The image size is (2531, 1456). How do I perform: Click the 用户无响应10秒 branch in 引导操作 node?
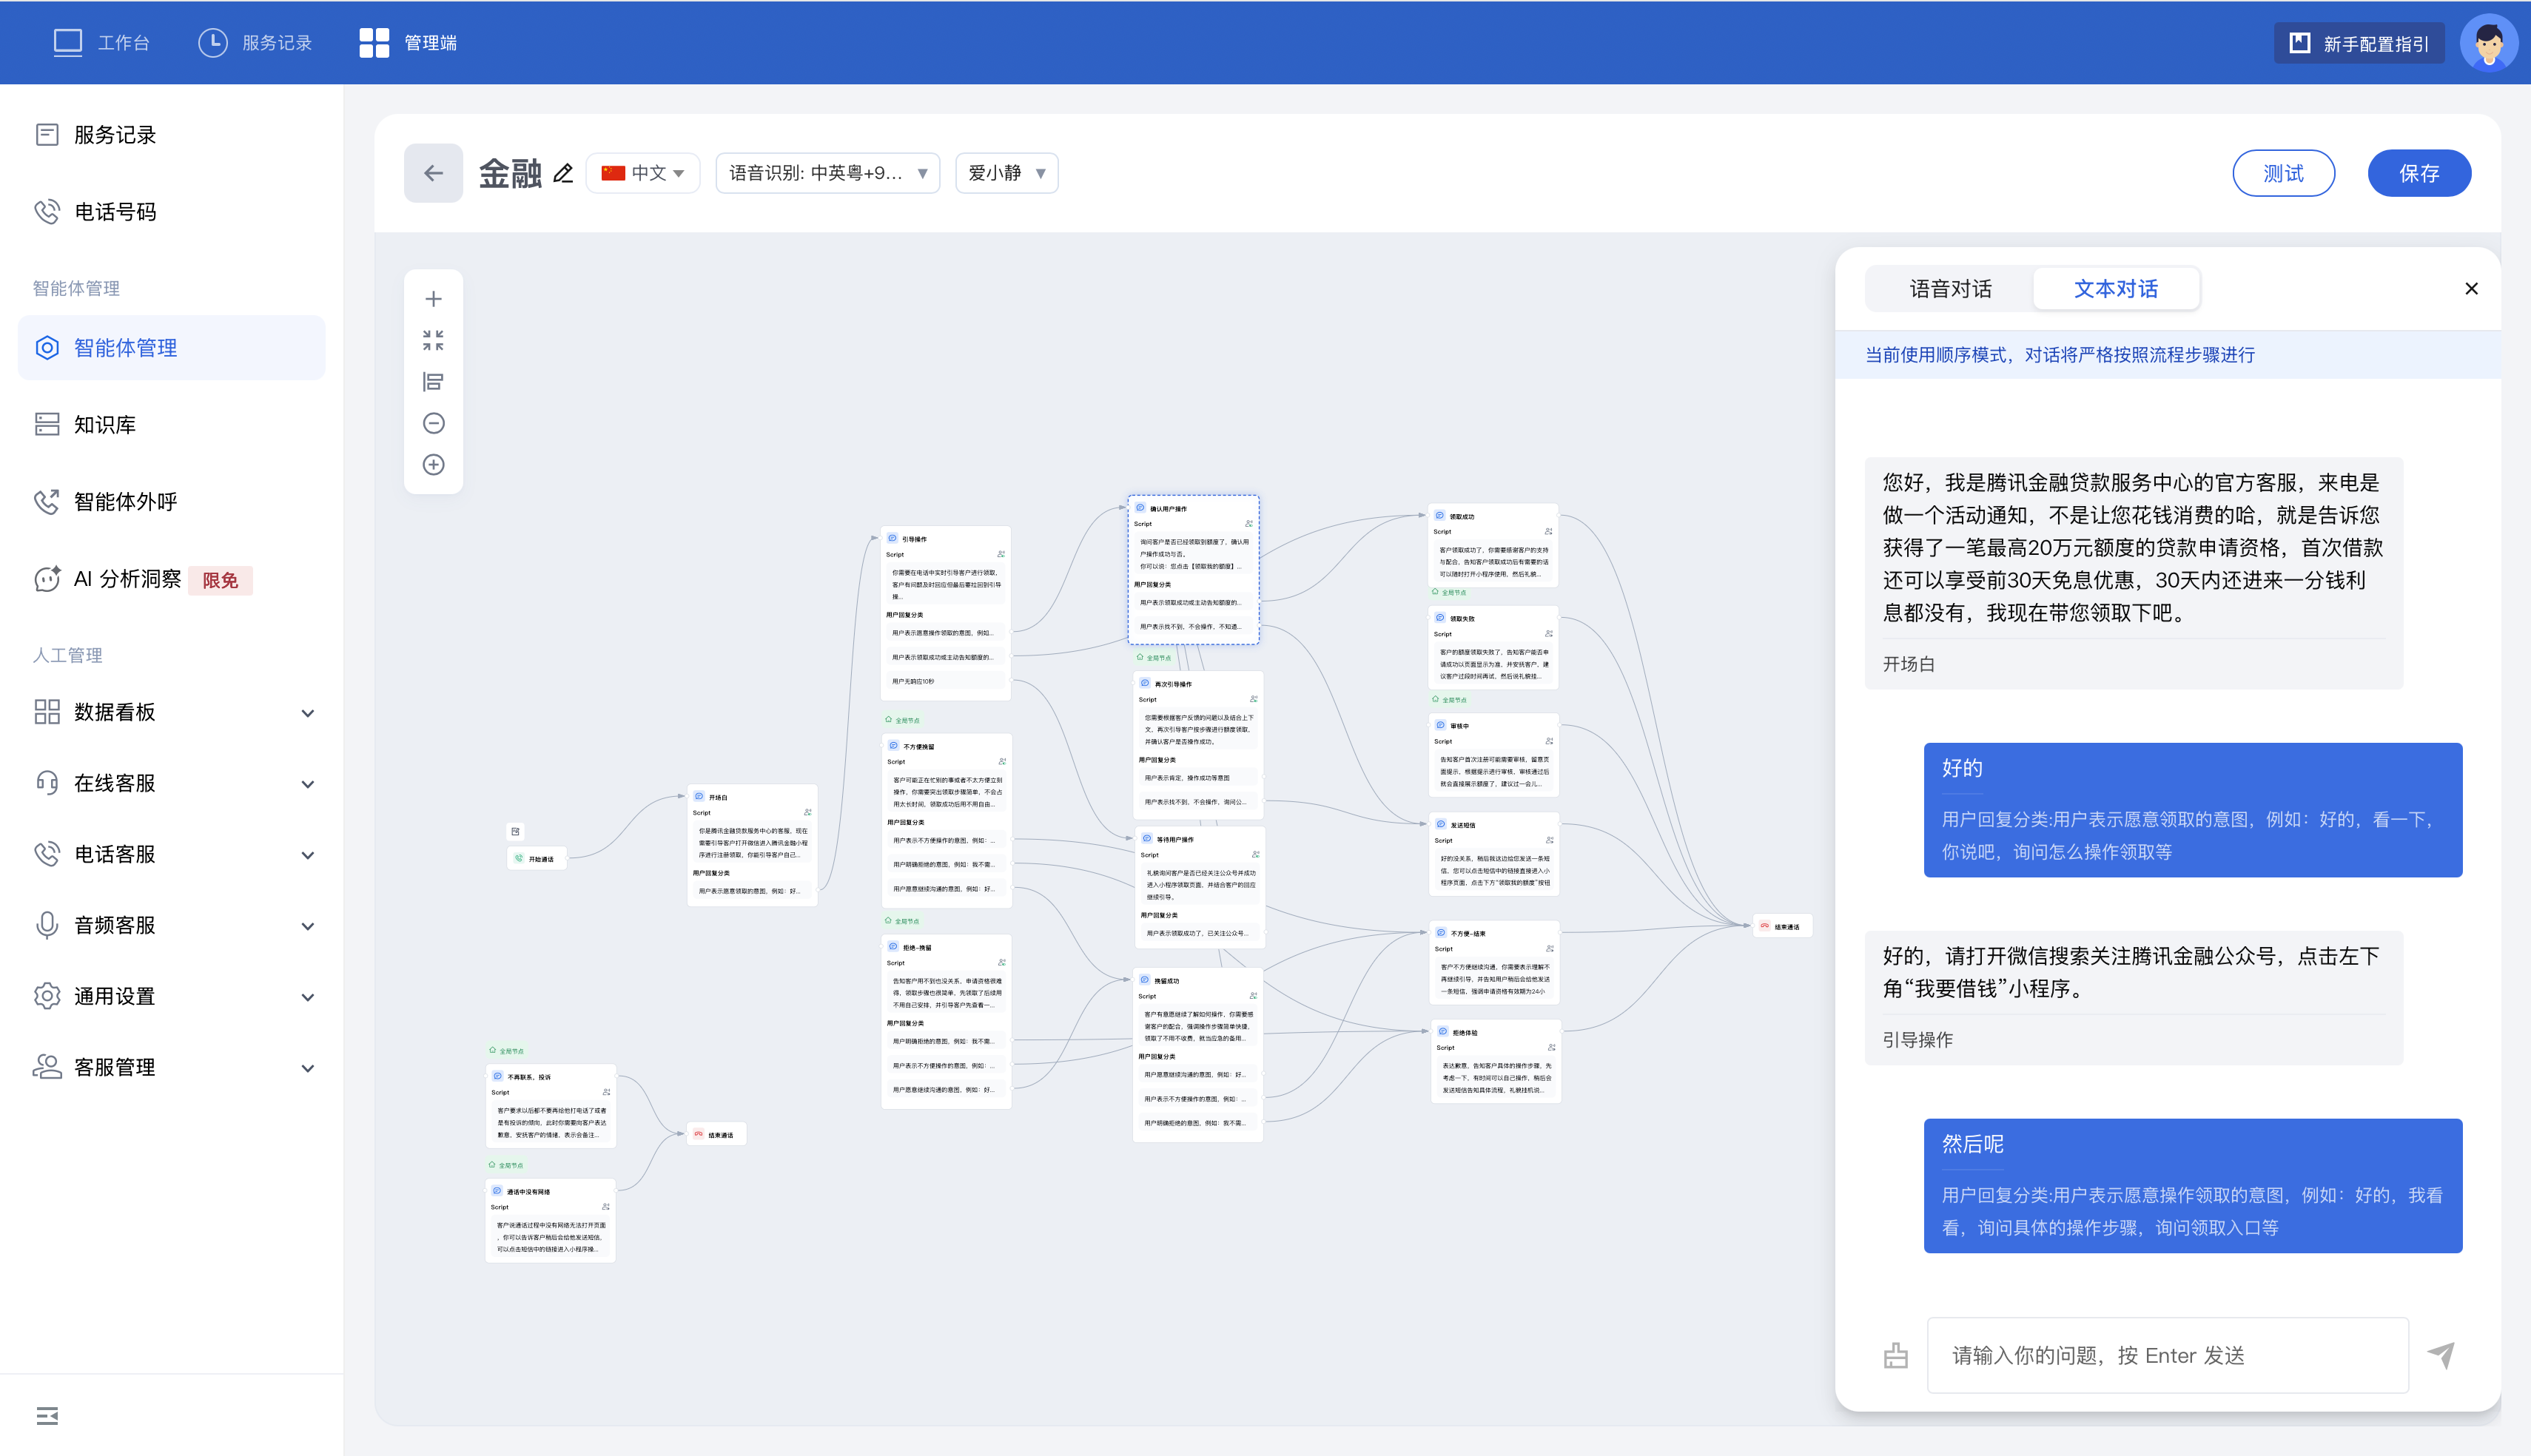coord(945,681)
